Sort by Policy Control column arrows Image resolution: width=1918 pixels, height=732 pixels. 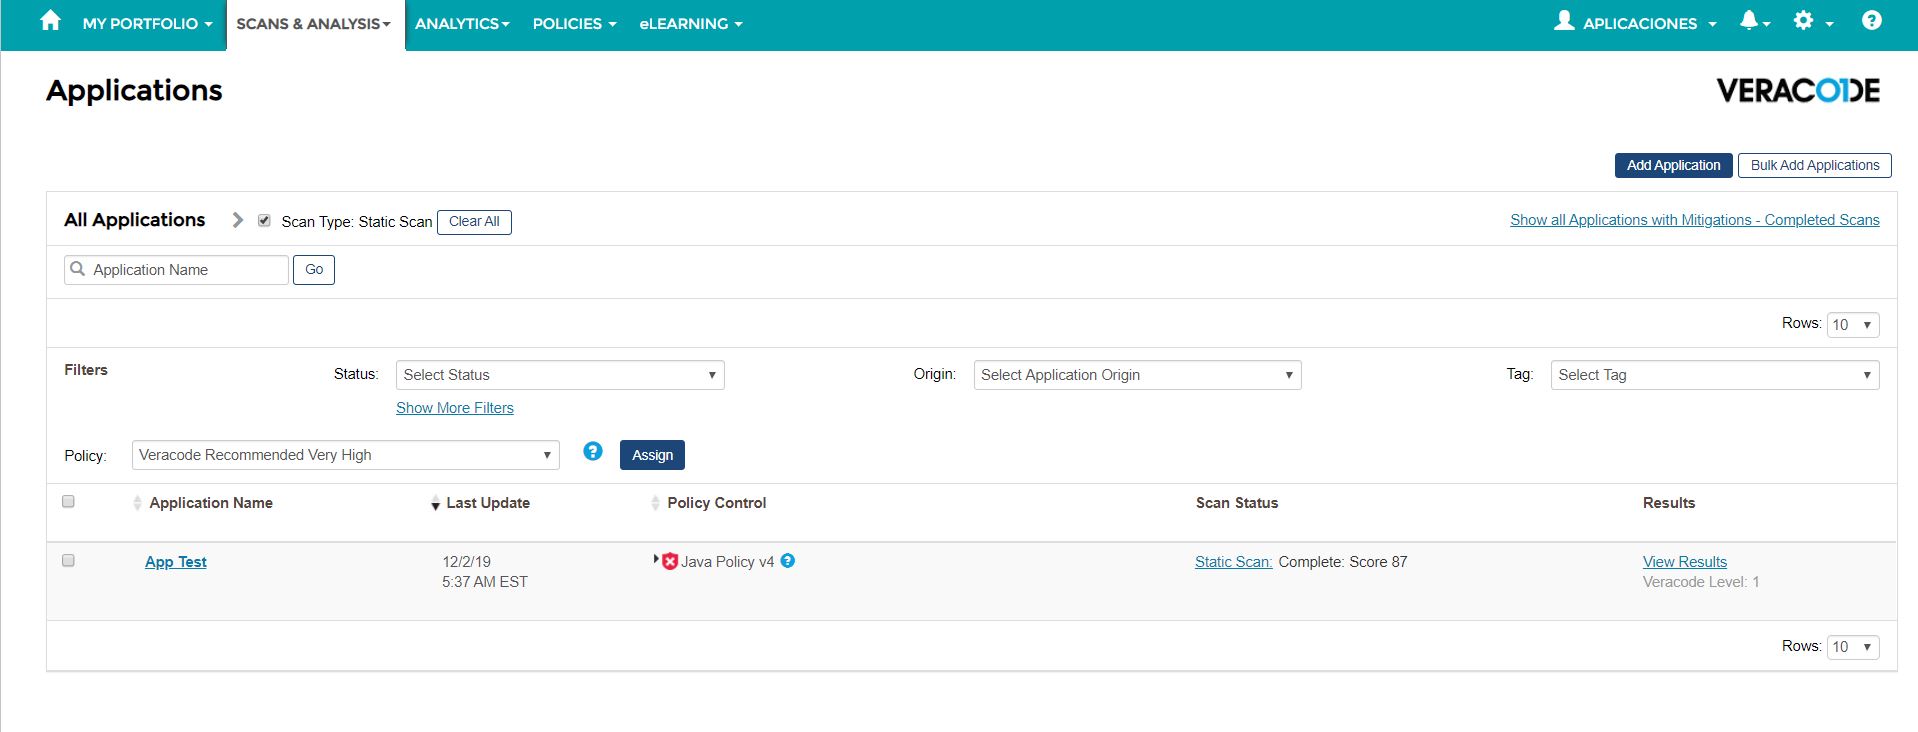click(x=655, y=503)
